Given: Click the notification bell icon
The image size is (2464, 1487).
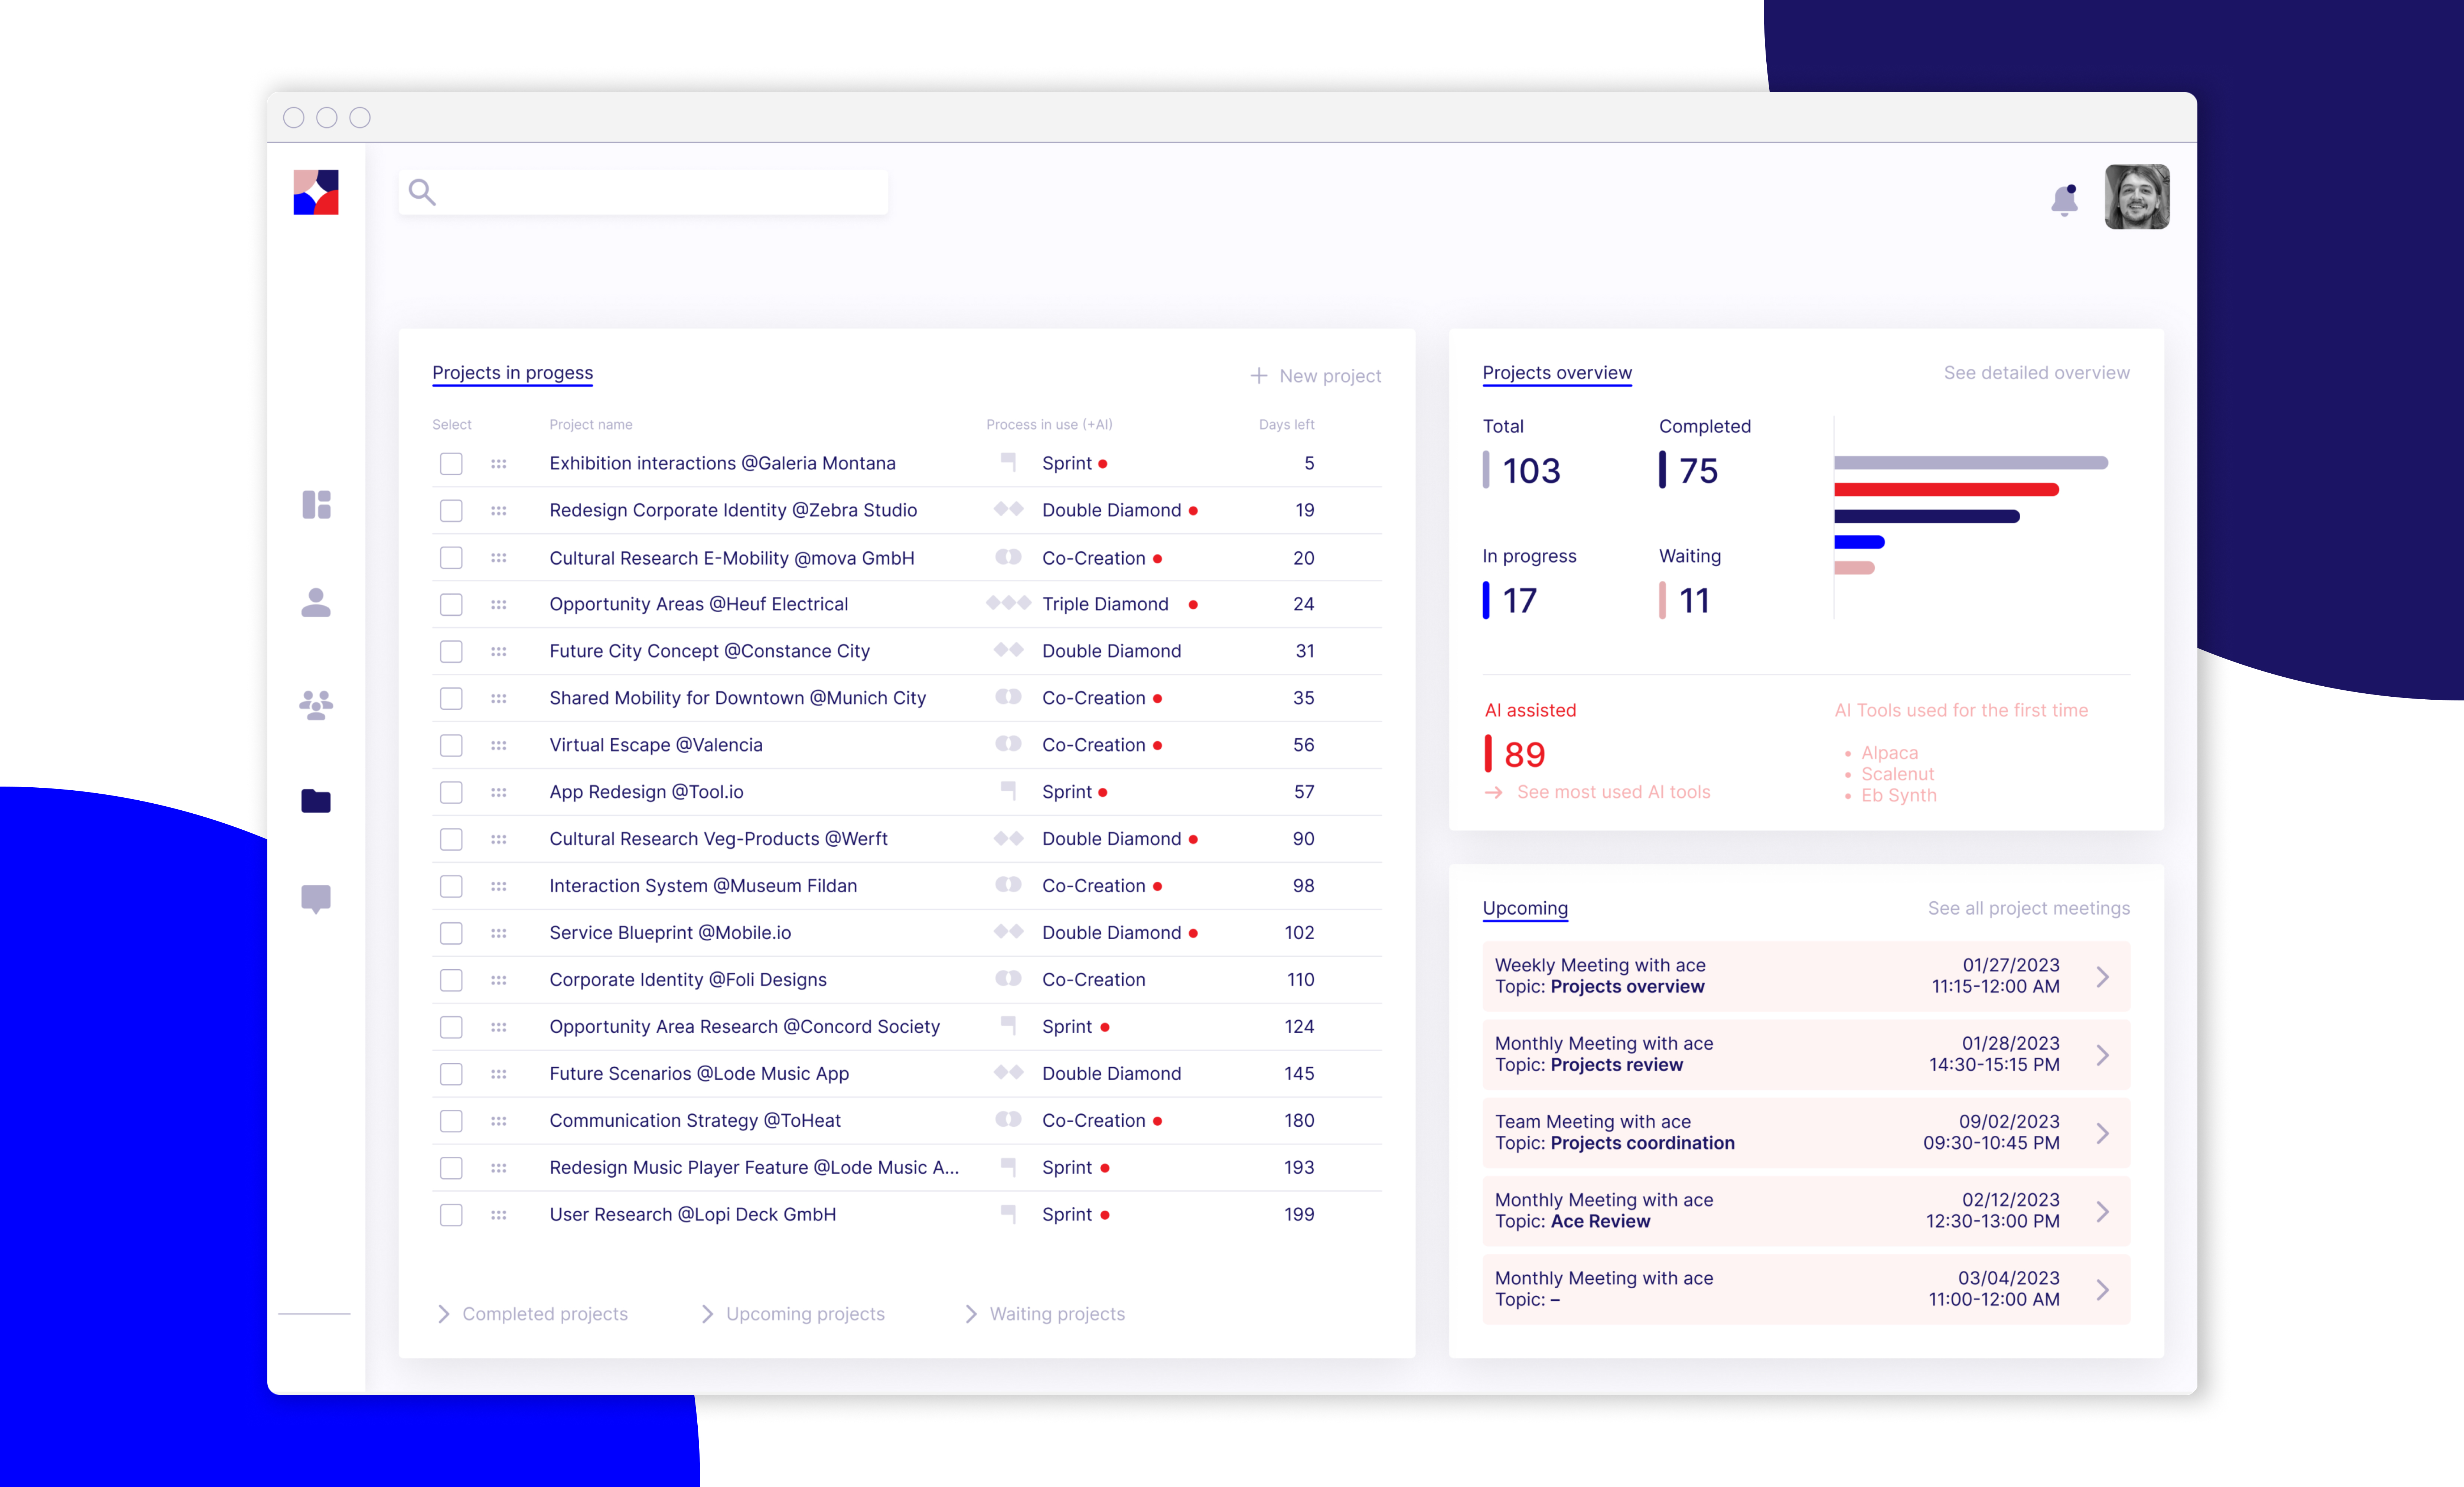Looking at the screenshot, I should click(2064, 200).
